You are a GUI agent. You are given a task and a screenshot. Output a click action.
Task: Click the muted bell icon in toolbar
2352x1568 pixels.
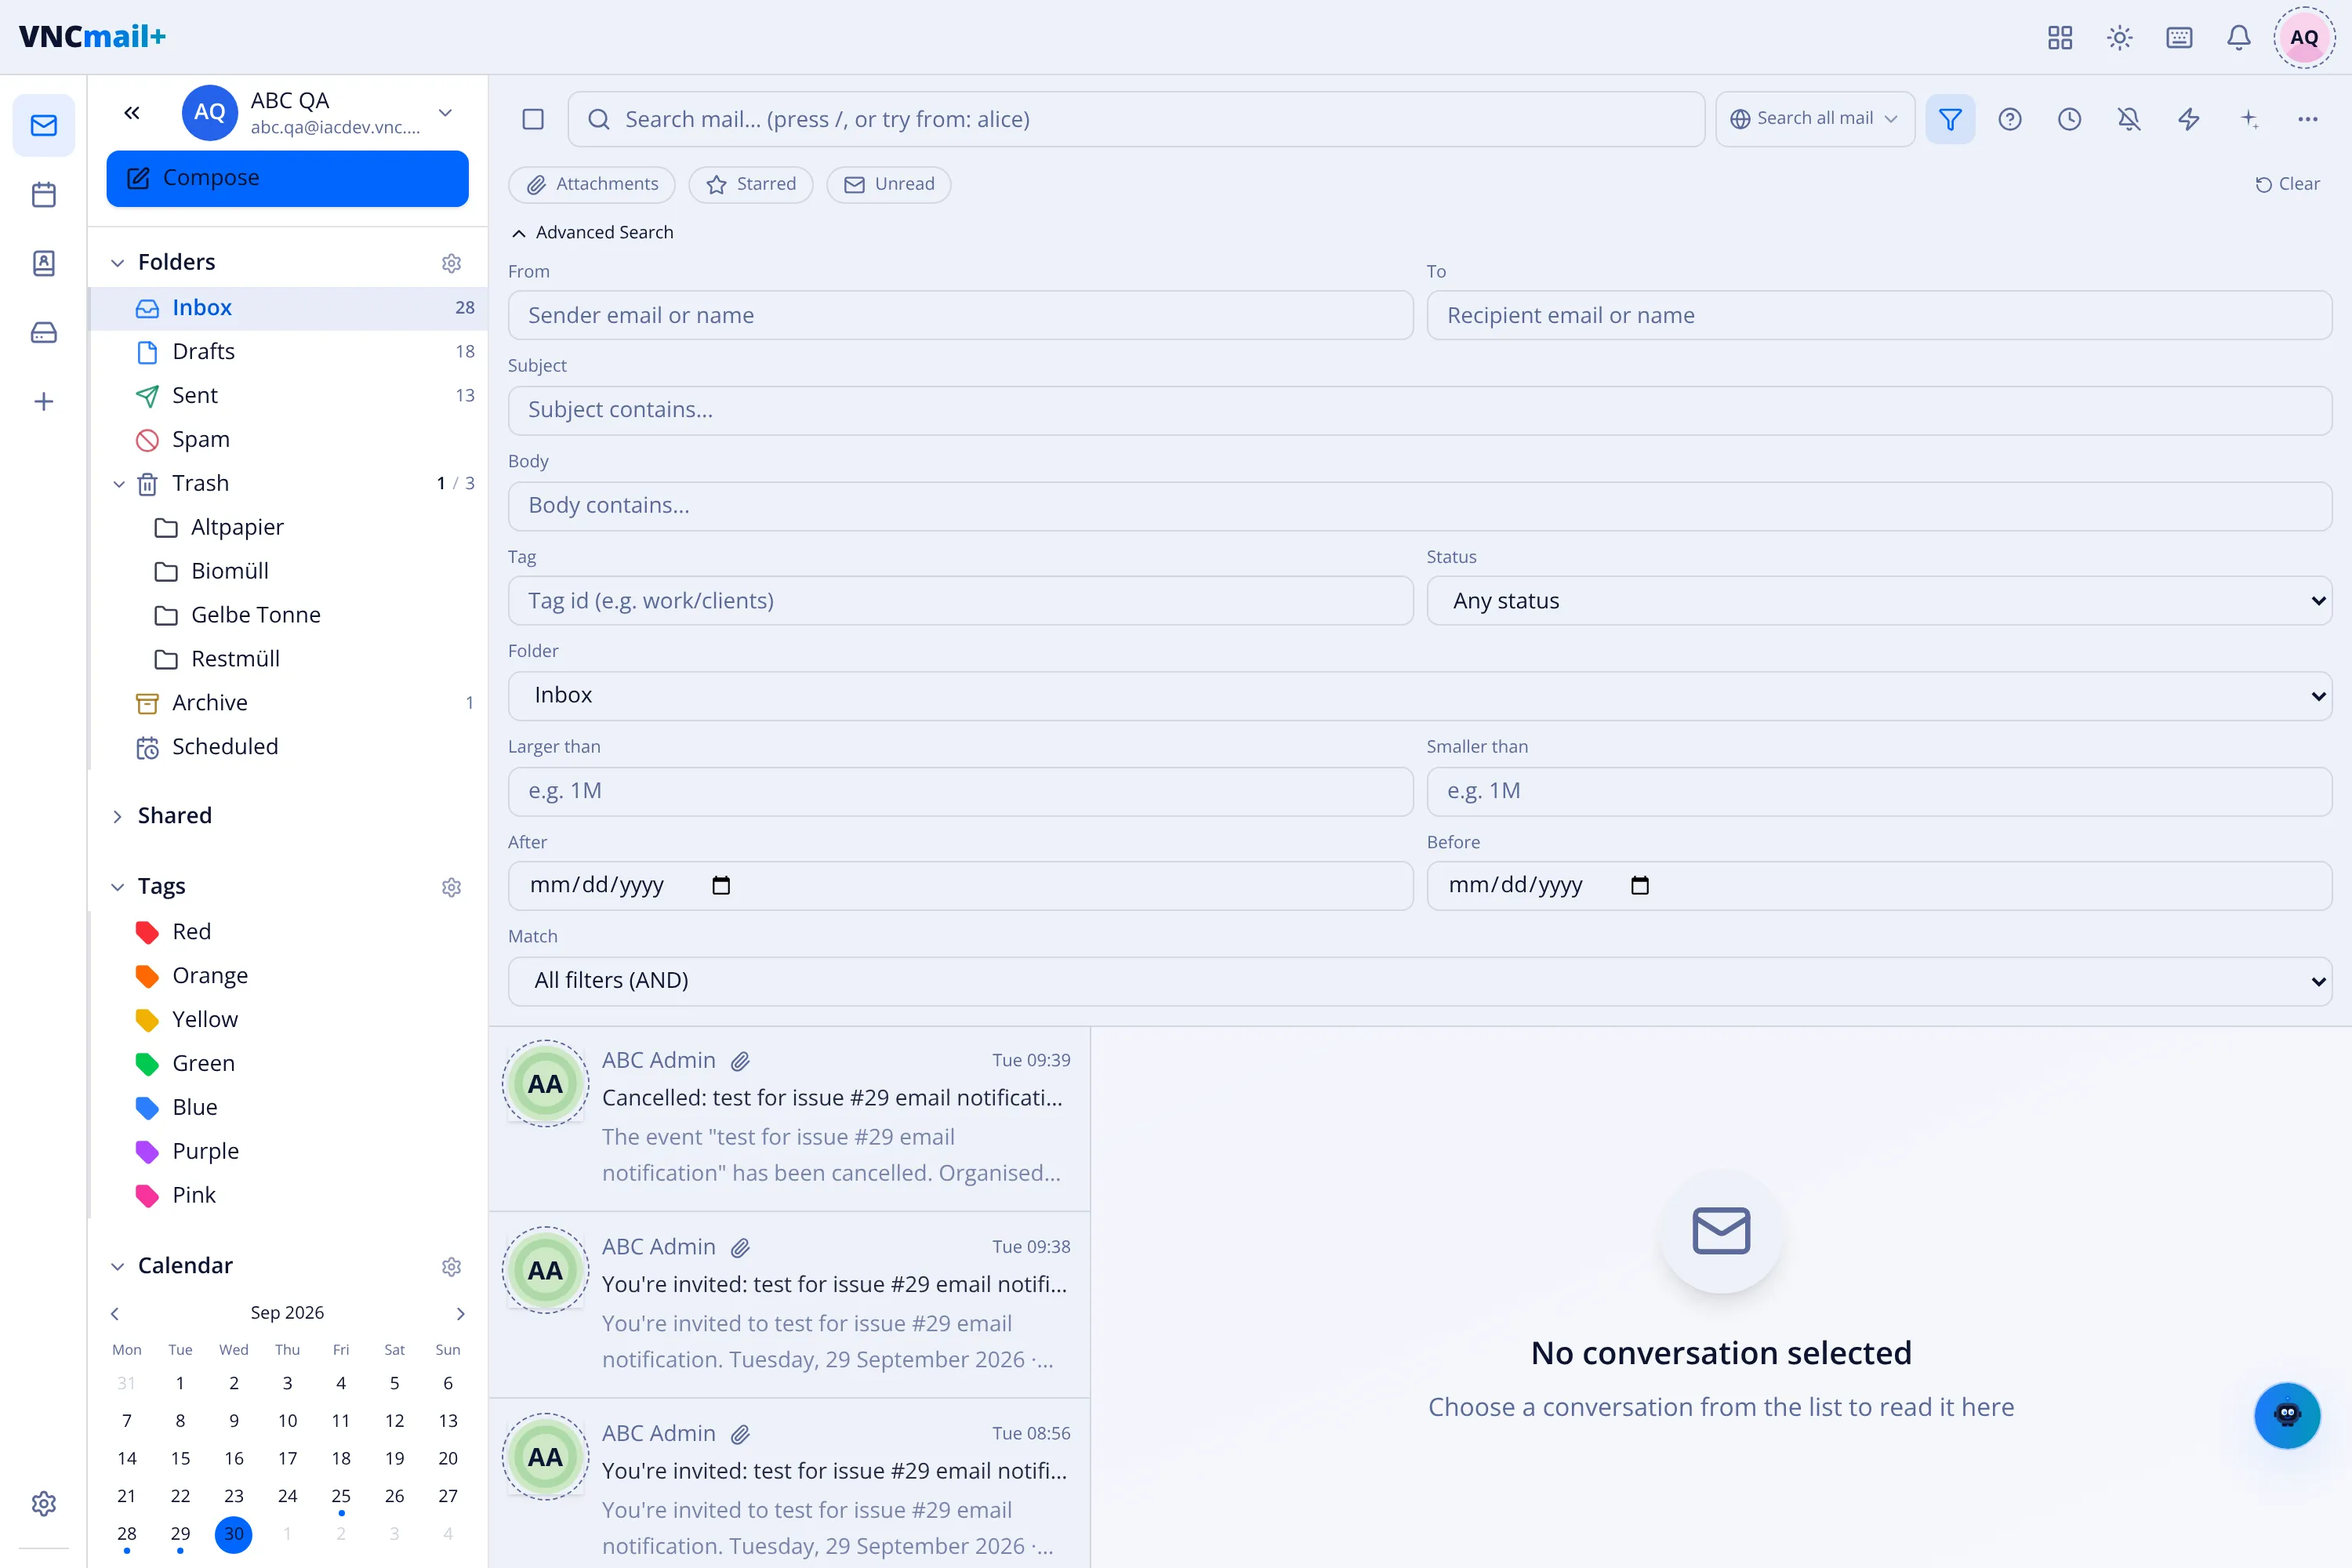click(x=2129, y=119)
